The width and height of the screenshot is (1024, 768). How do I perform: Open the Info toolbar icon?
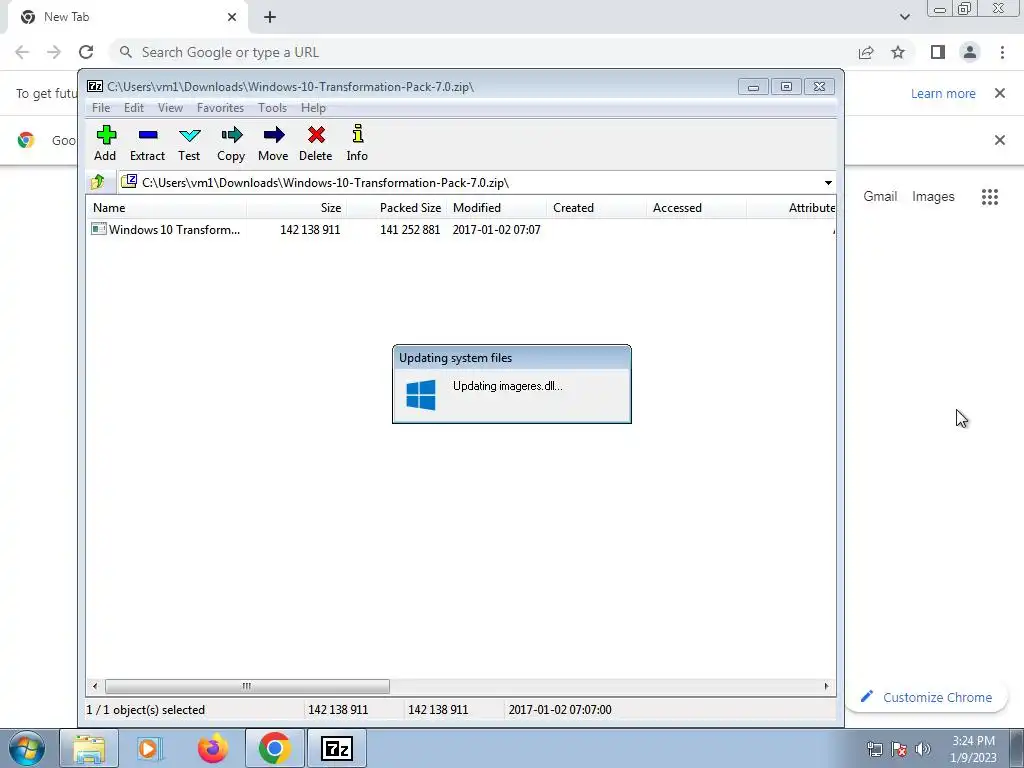pyautogui.click(x=357, y=143)
